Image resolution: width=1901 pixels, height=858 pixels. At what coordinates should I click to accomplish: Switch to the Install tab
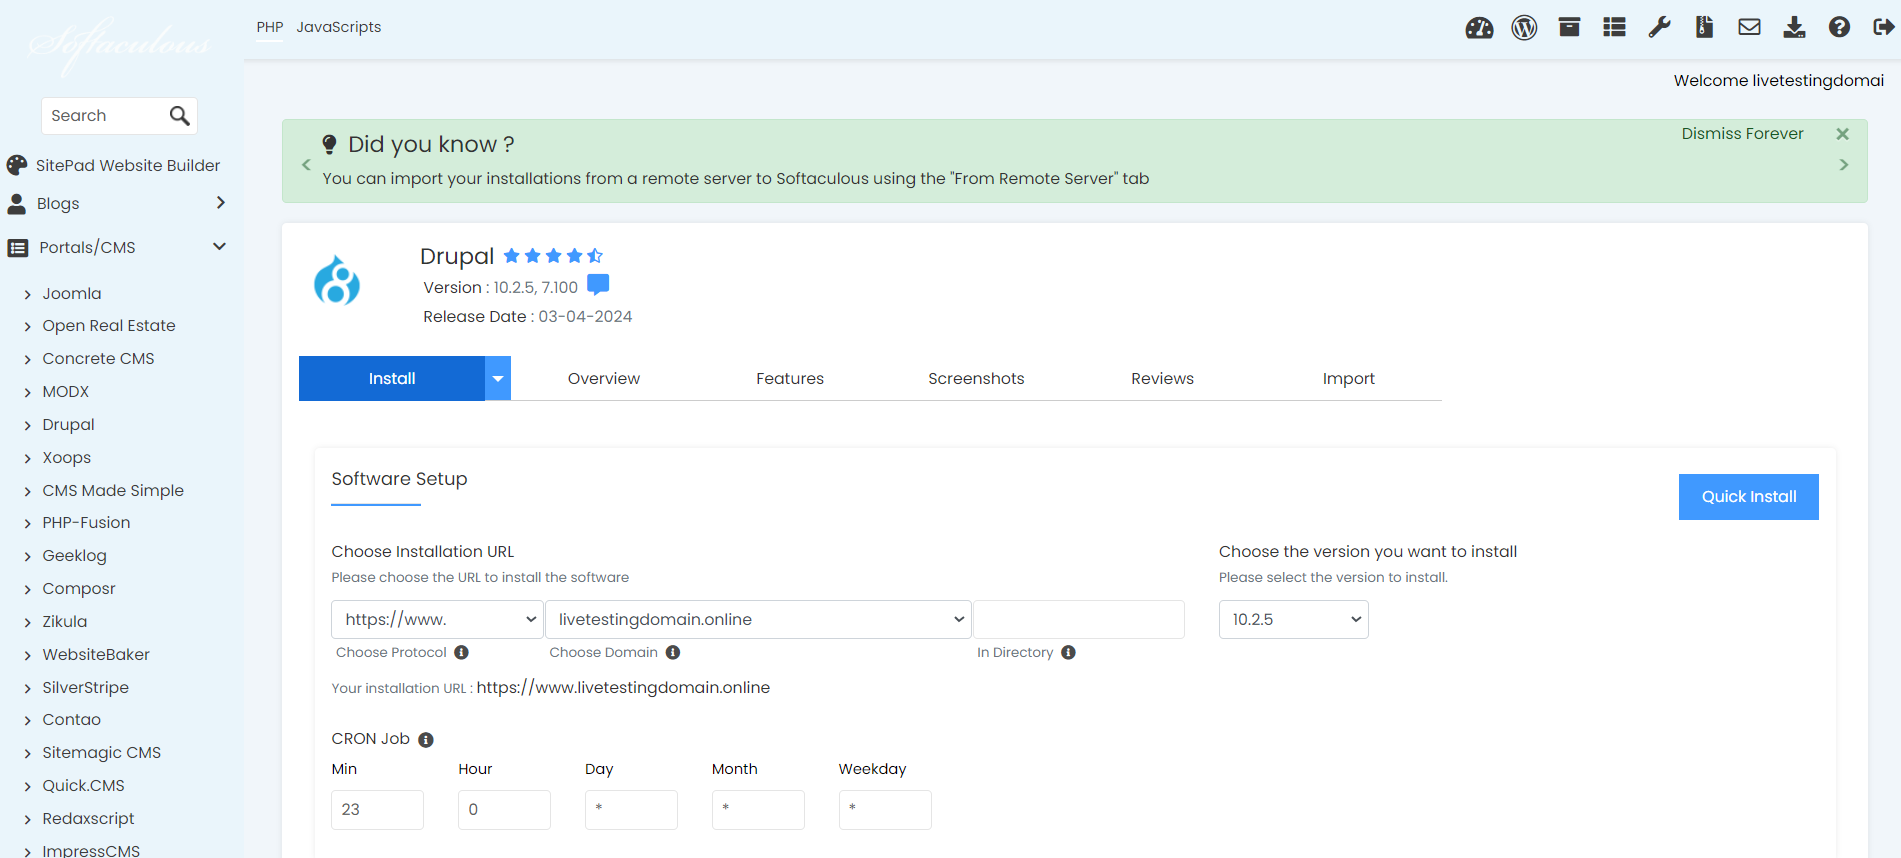392,379
